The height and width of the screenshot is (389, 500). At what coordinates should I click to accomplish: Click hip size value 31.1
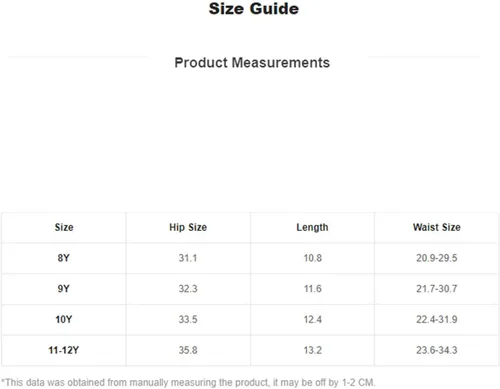click(188, 258)
